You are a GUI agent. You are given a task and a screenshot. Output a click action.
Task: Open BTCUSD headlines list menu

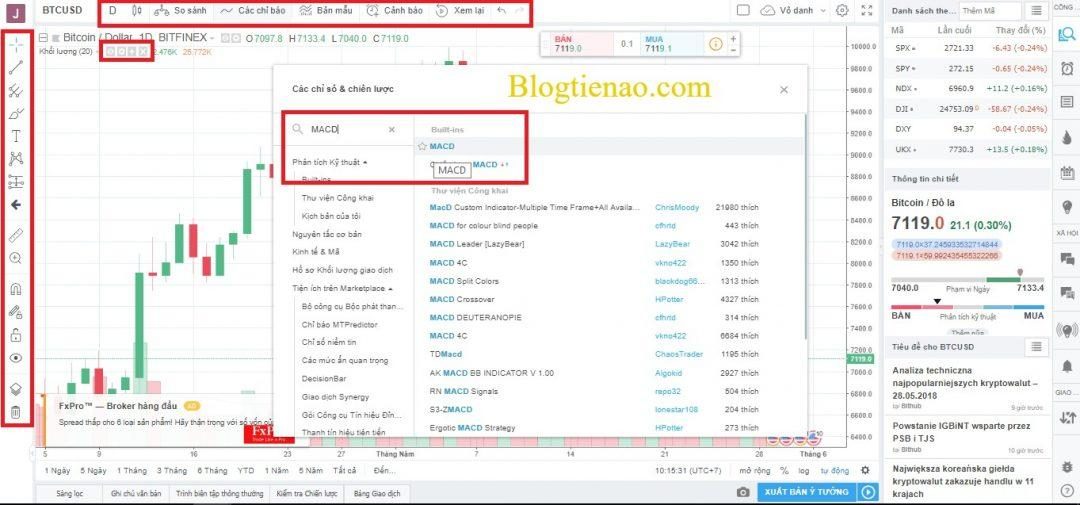point(1037,347)
